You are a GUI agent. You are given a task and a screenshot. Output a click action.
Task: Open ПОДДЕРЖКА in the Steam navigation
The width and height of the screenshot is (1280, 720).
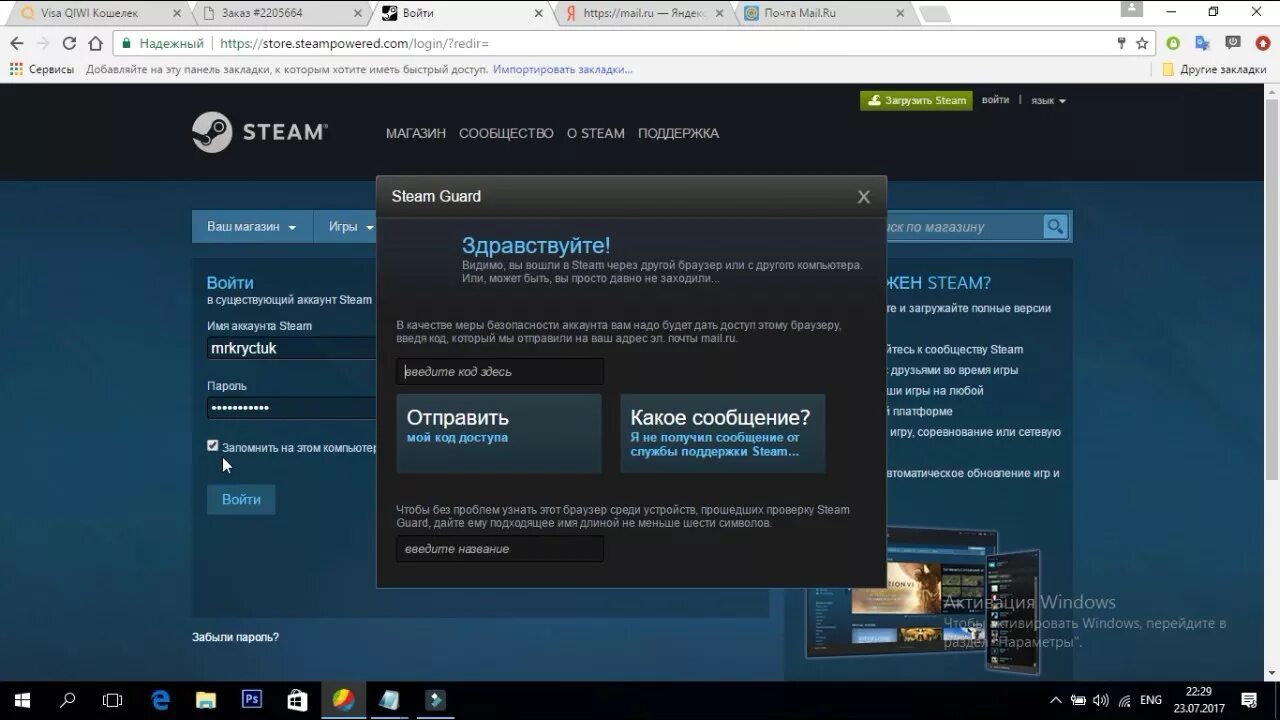coord(678,133)
